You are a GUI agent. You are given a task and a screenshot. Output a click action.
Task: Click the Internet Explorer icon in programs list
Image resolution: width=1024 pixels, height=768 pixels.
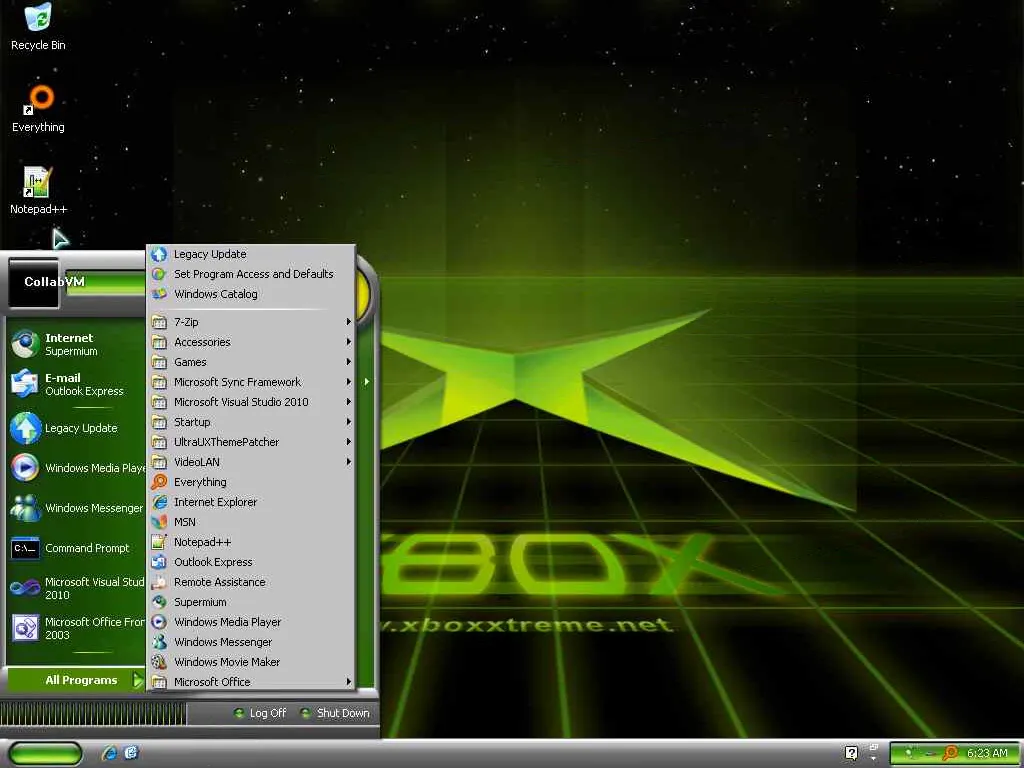click(159, 502)
